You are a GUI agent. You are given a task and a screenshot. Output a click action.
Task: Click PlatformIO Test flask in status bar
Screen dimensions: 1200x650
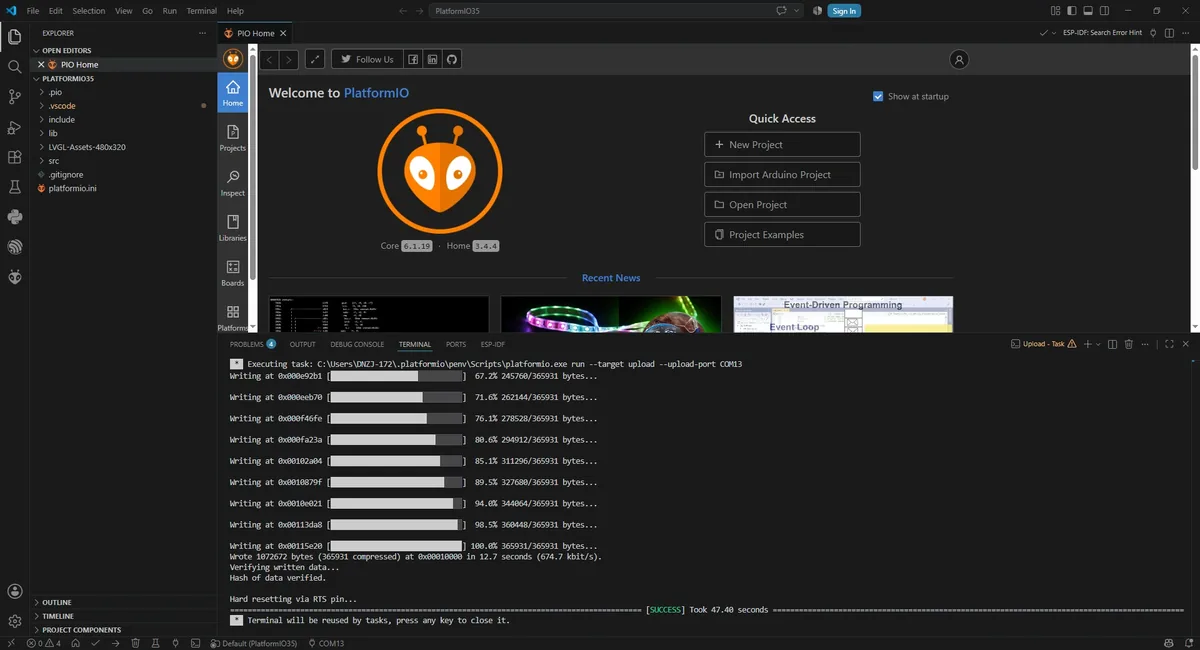pos(154,643)
